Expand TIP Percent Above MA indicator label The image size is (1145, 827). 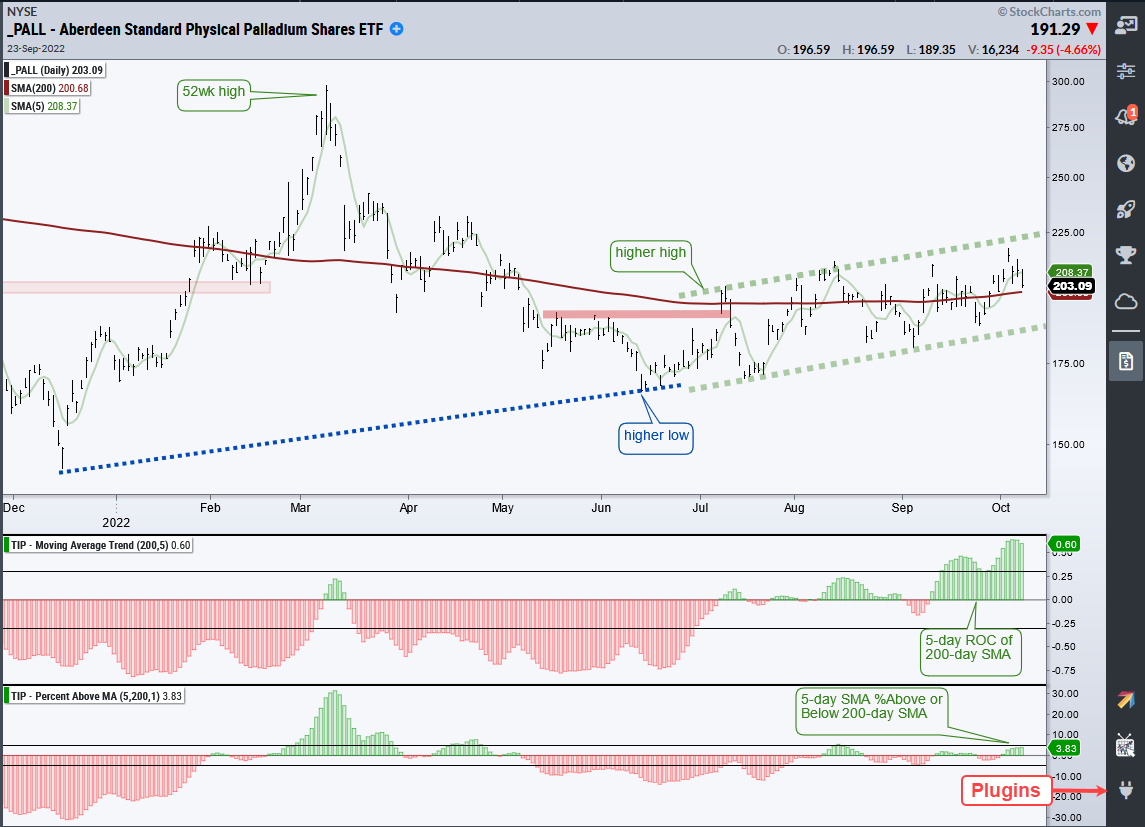[x=94, y=696]
